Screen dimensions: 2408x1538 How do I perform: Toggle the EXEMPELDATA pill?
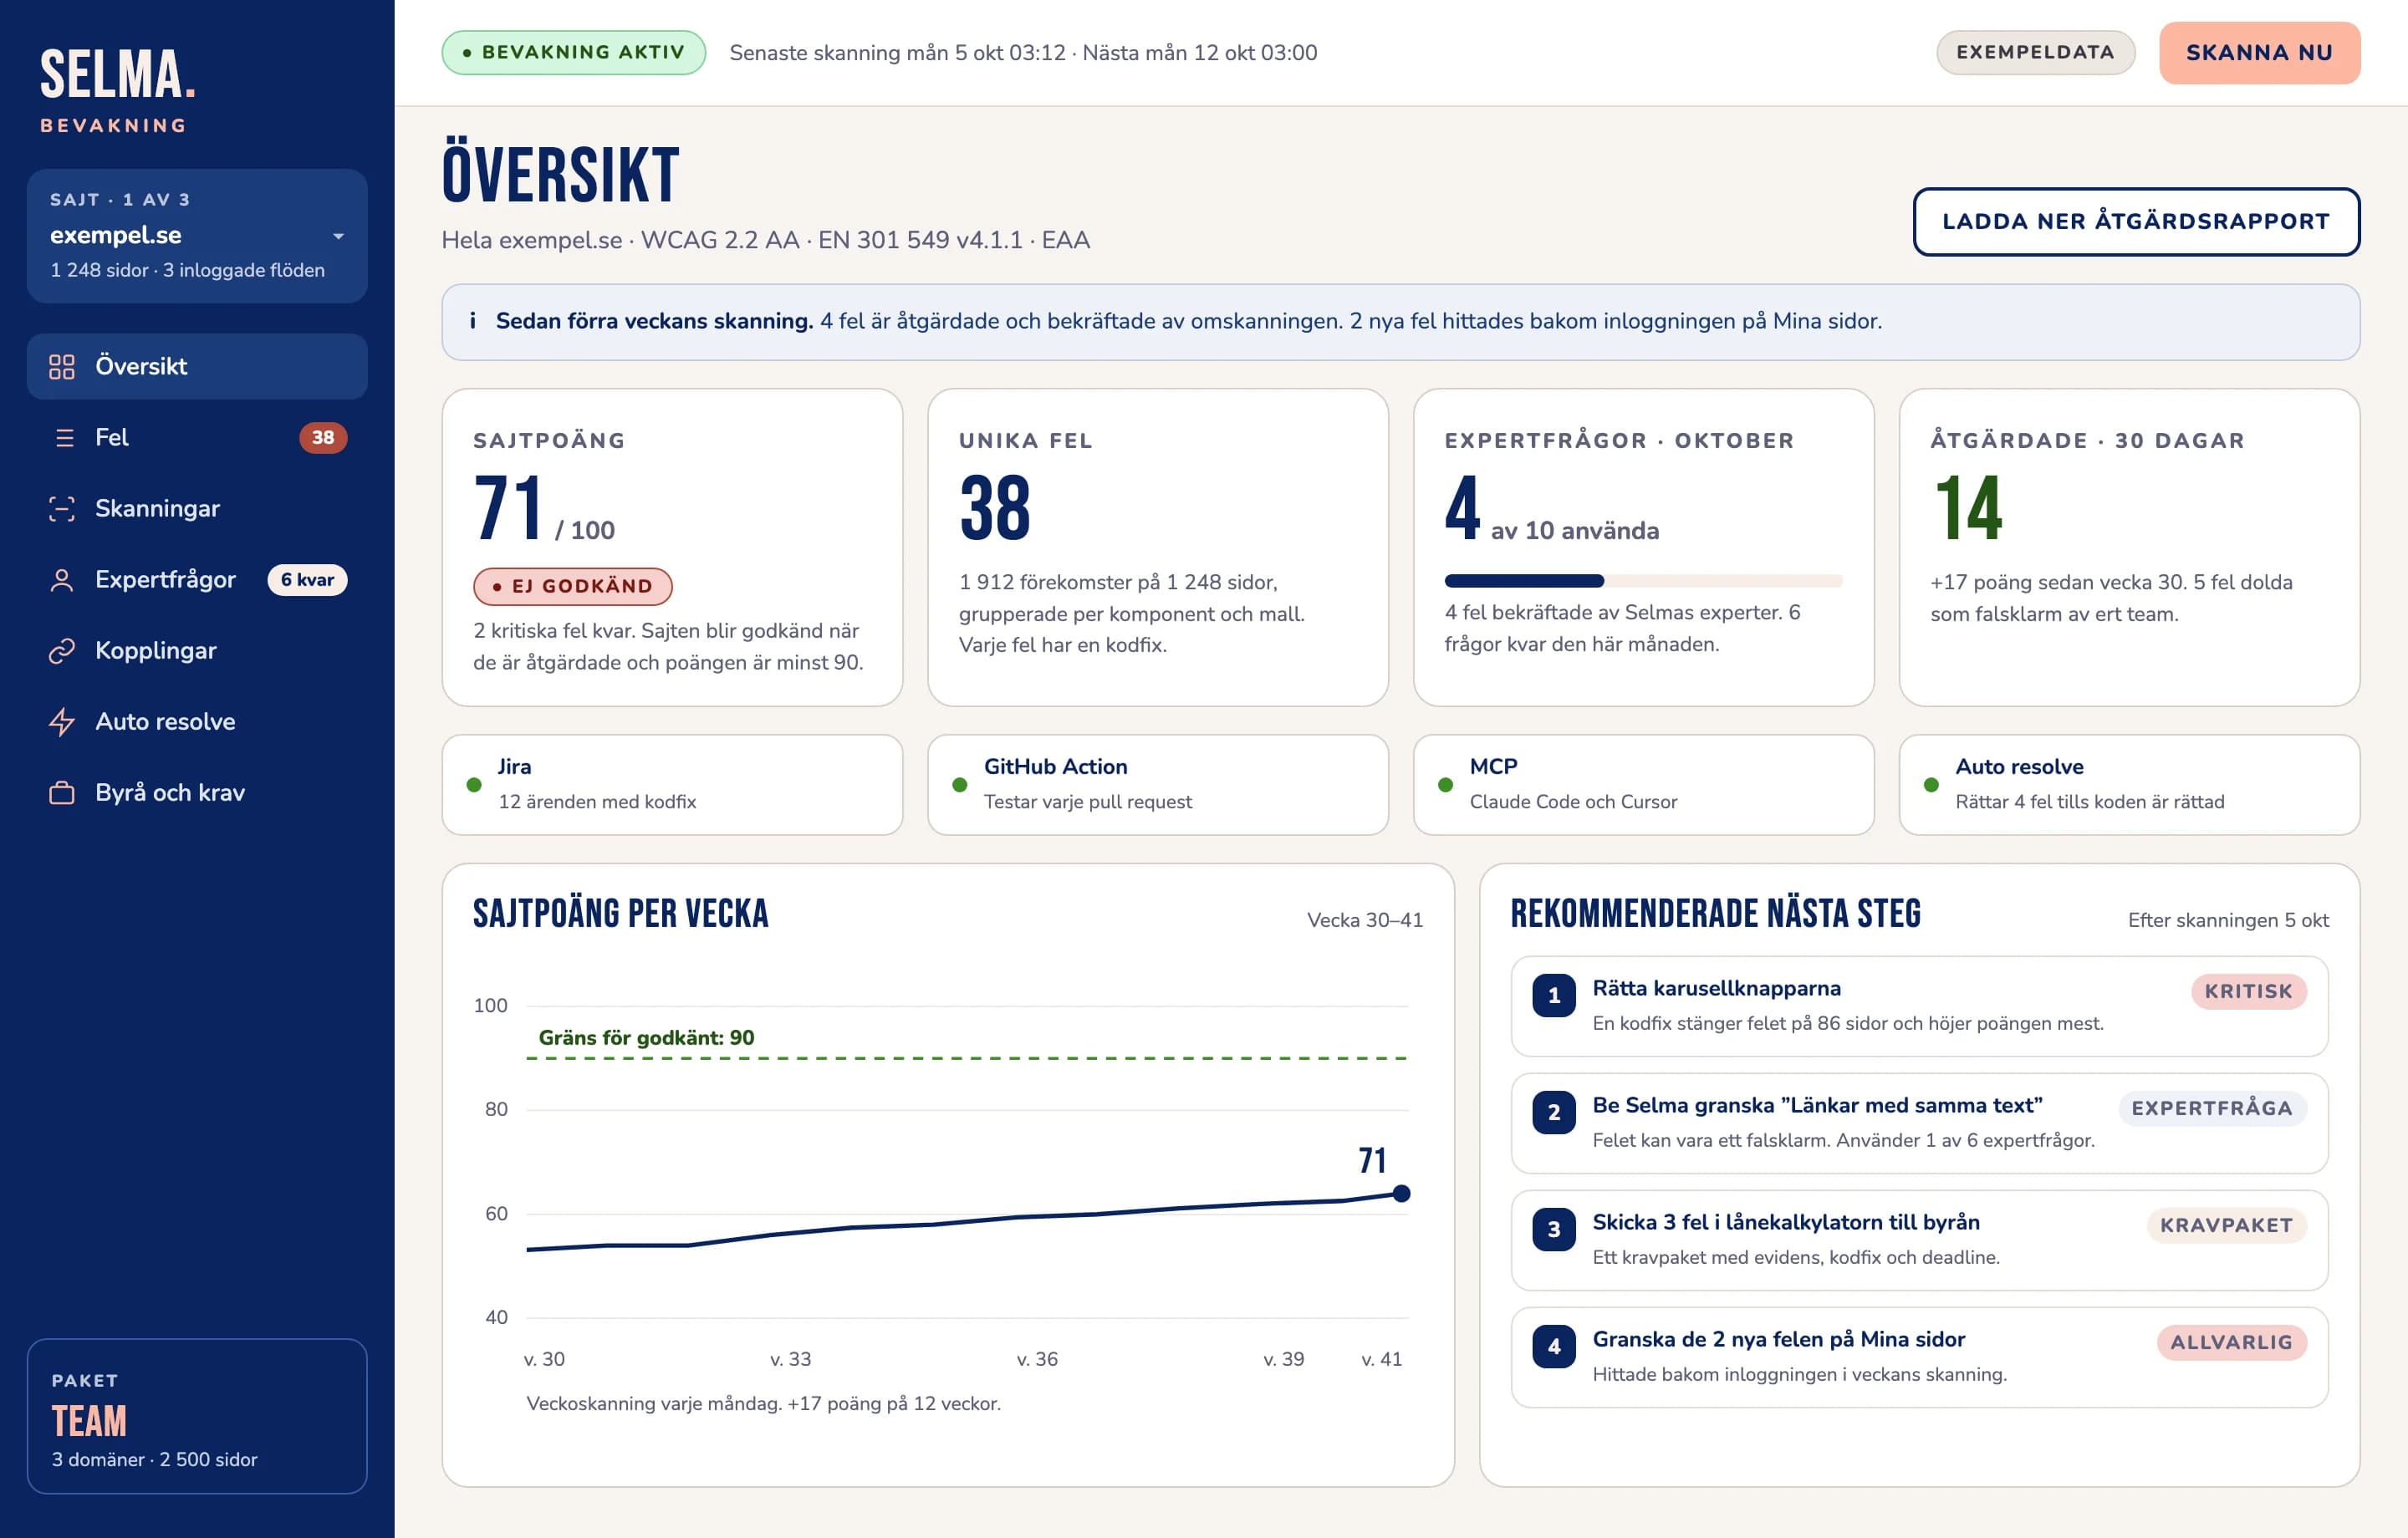[2035, 53]
